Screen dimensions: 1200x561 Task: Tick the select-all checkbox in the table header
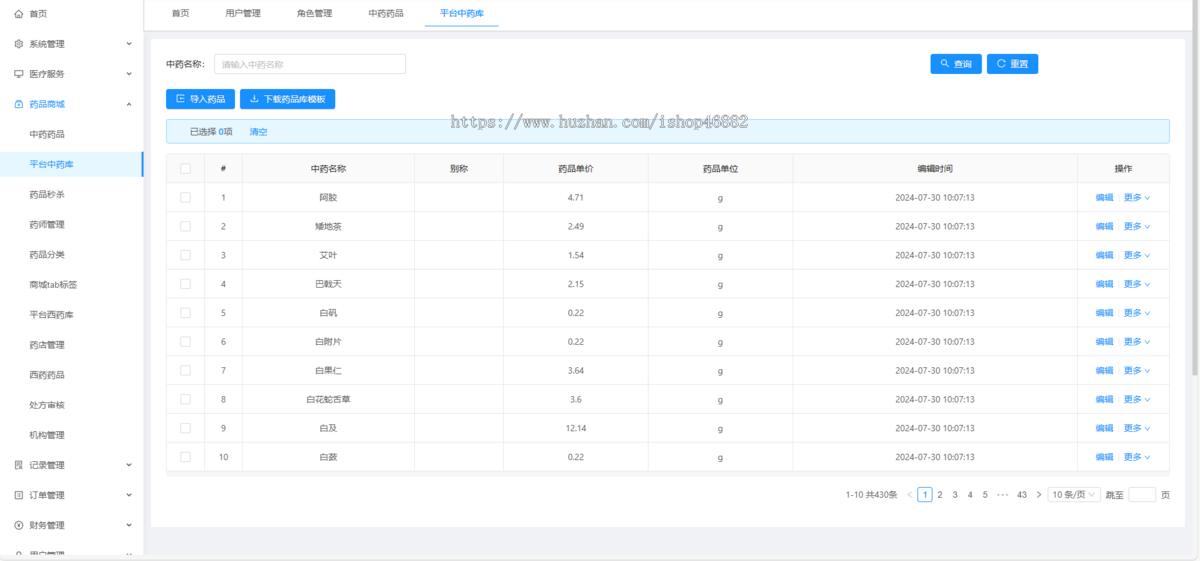click(185, 168)
